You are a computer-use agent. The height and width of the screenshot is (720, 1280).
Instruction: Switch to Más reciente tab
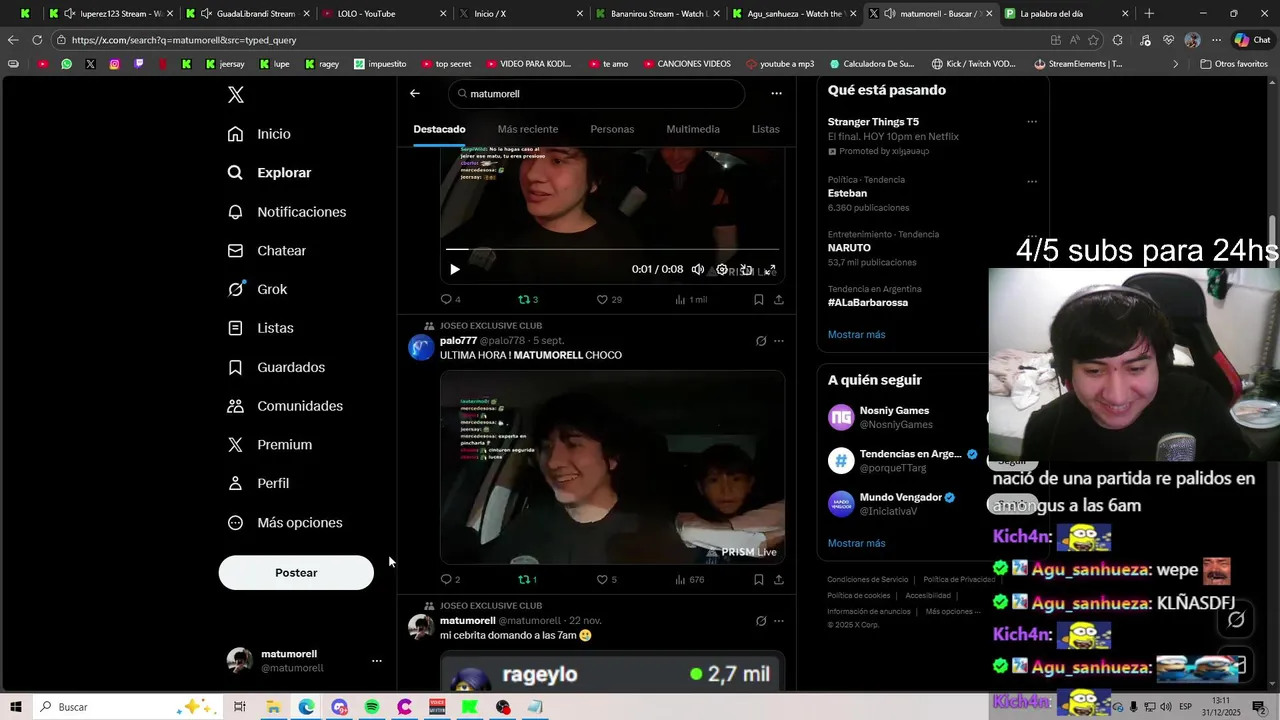pos(528,129)
